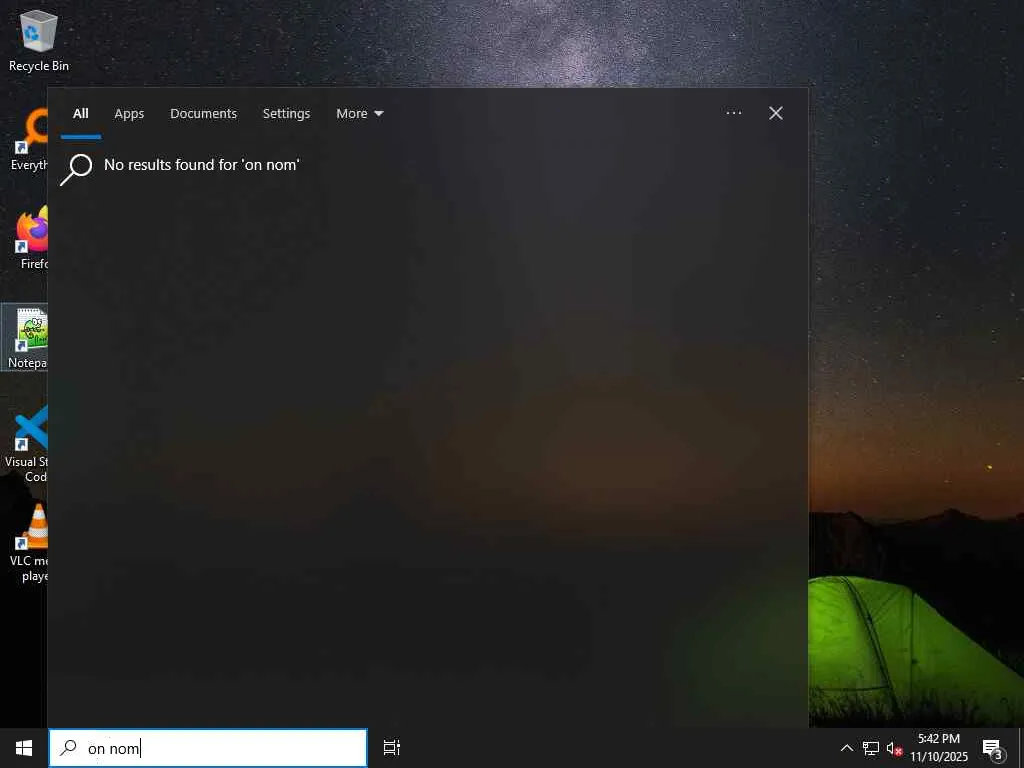Screen dimensions: 1024x768
Task: Switch to the Documents search tab
Action: (203, 114)
